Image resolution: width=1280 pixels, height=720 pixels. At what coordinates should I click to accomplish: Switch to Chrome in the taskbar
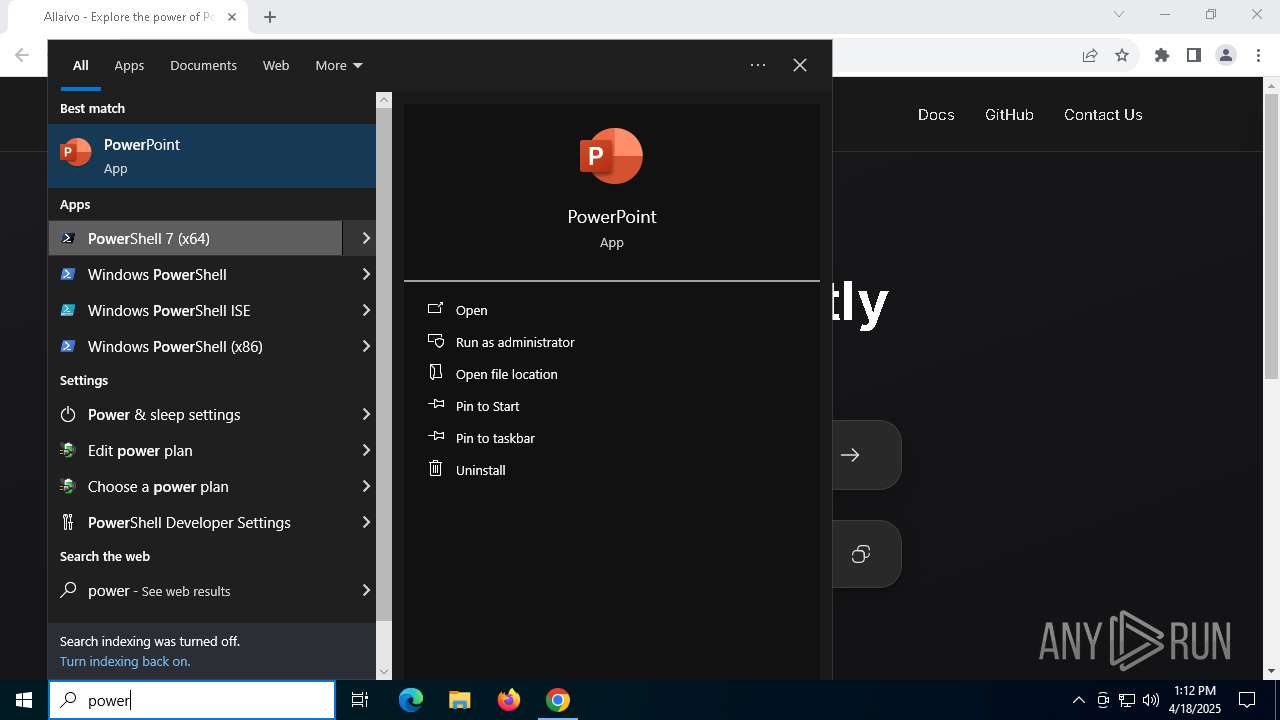[558, 700]
